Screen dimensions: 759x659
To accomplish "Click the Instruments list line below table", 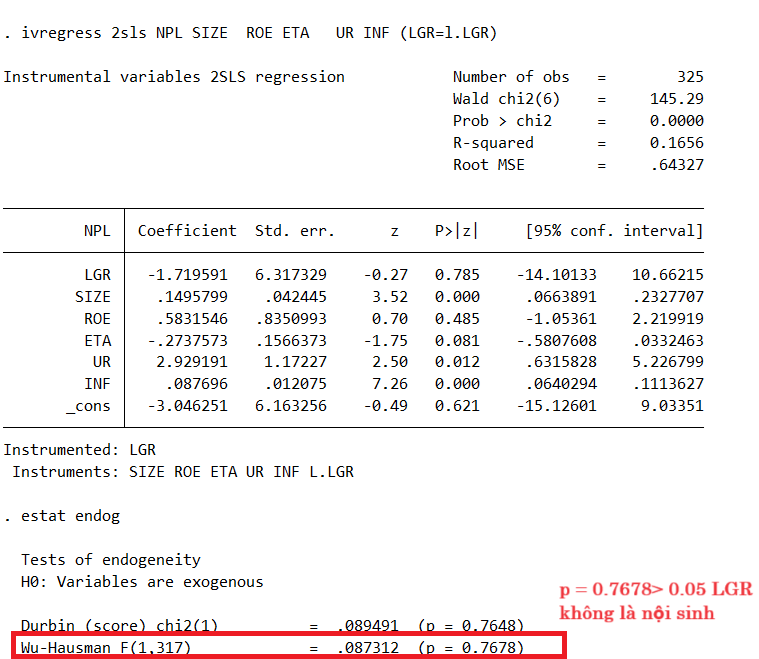I will click(183, 472).
